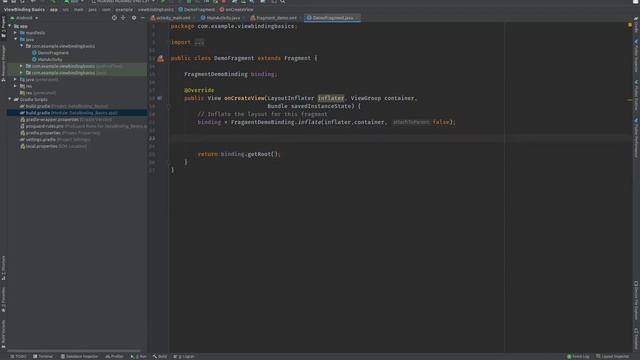640x360 pixels.
Task: Collapse the app module node
Action: [x=10, y=26]
